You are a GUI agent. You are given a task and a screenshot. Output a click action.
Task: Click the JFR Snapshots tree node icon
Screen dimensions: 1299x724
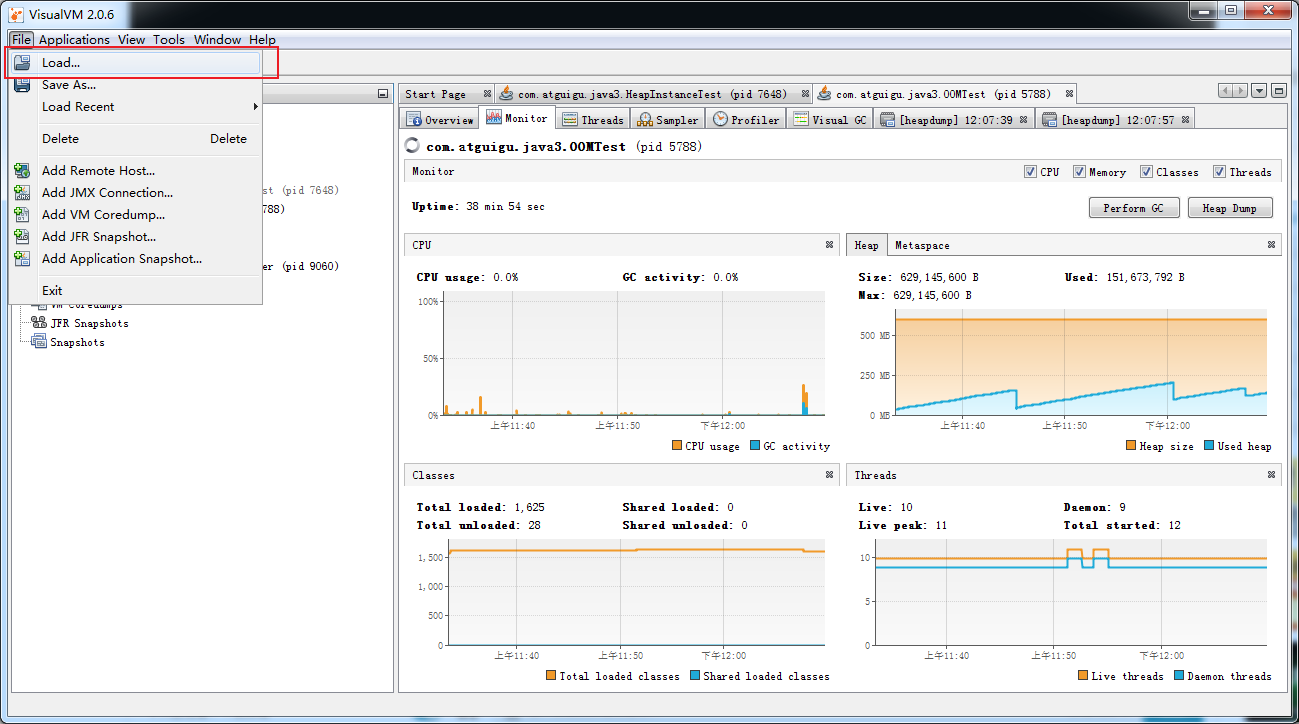click(x=40, y=323)
